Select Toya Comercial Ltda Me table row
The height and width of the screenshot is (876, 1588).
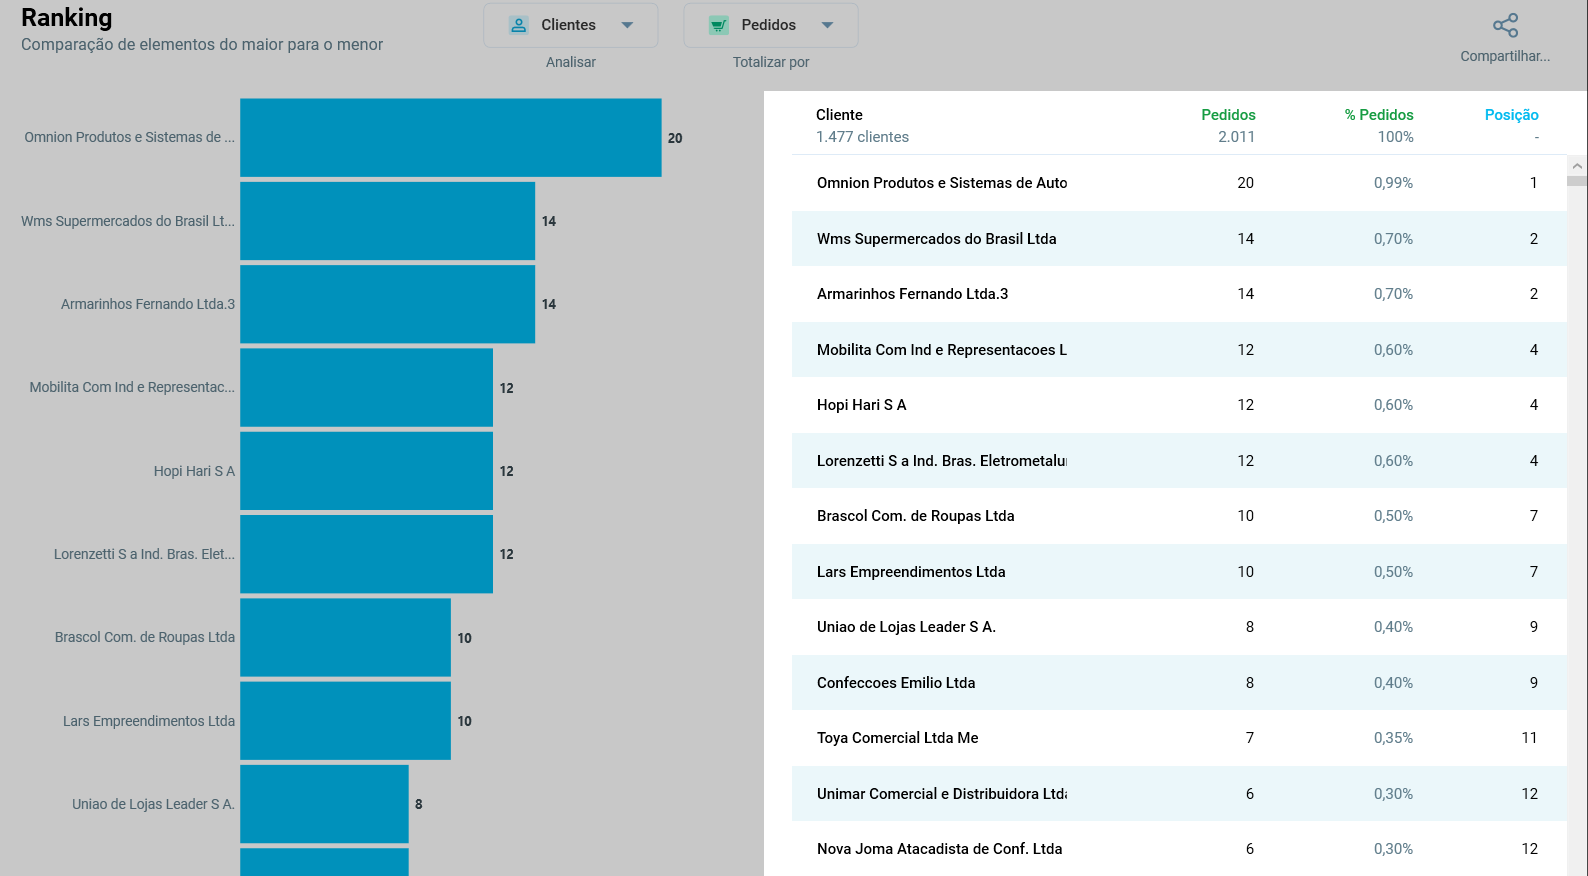click(1179, 738)
